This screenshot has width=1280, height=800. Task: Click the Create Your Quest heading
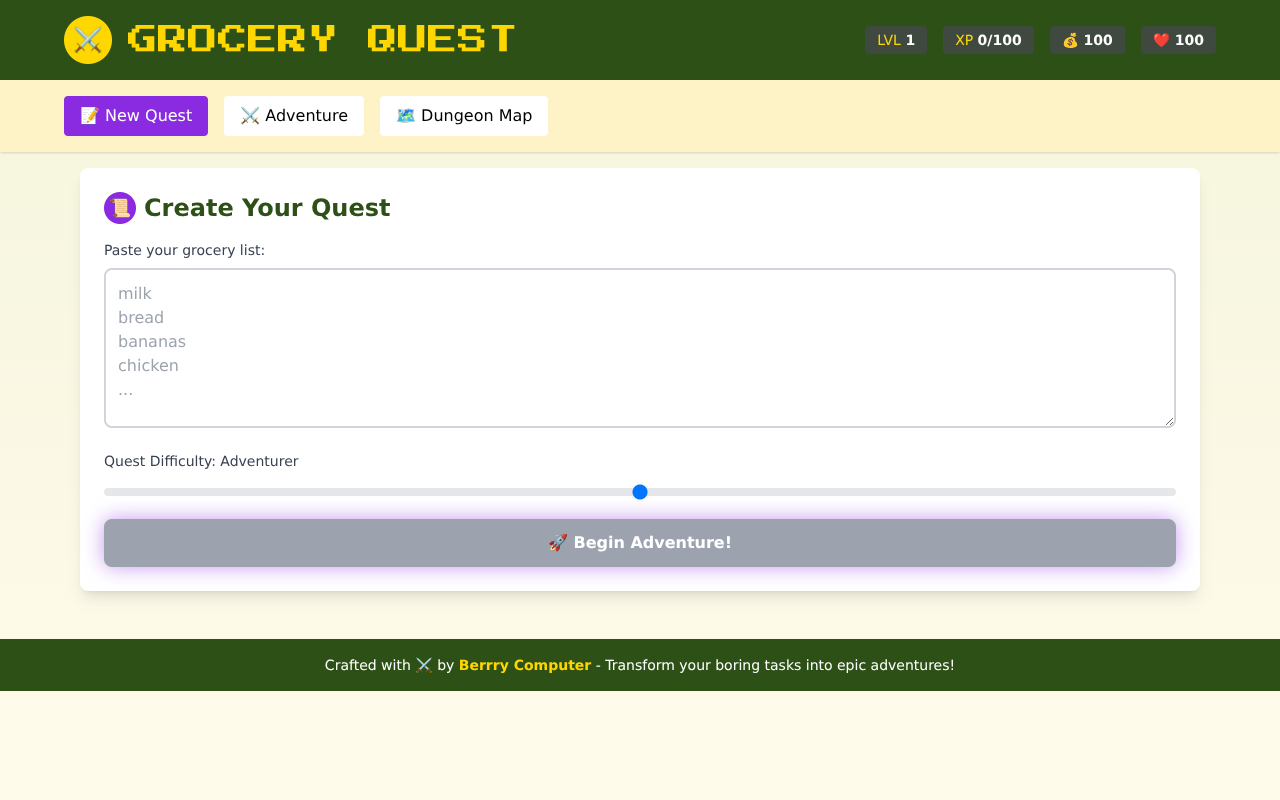(x=267, y=208)
